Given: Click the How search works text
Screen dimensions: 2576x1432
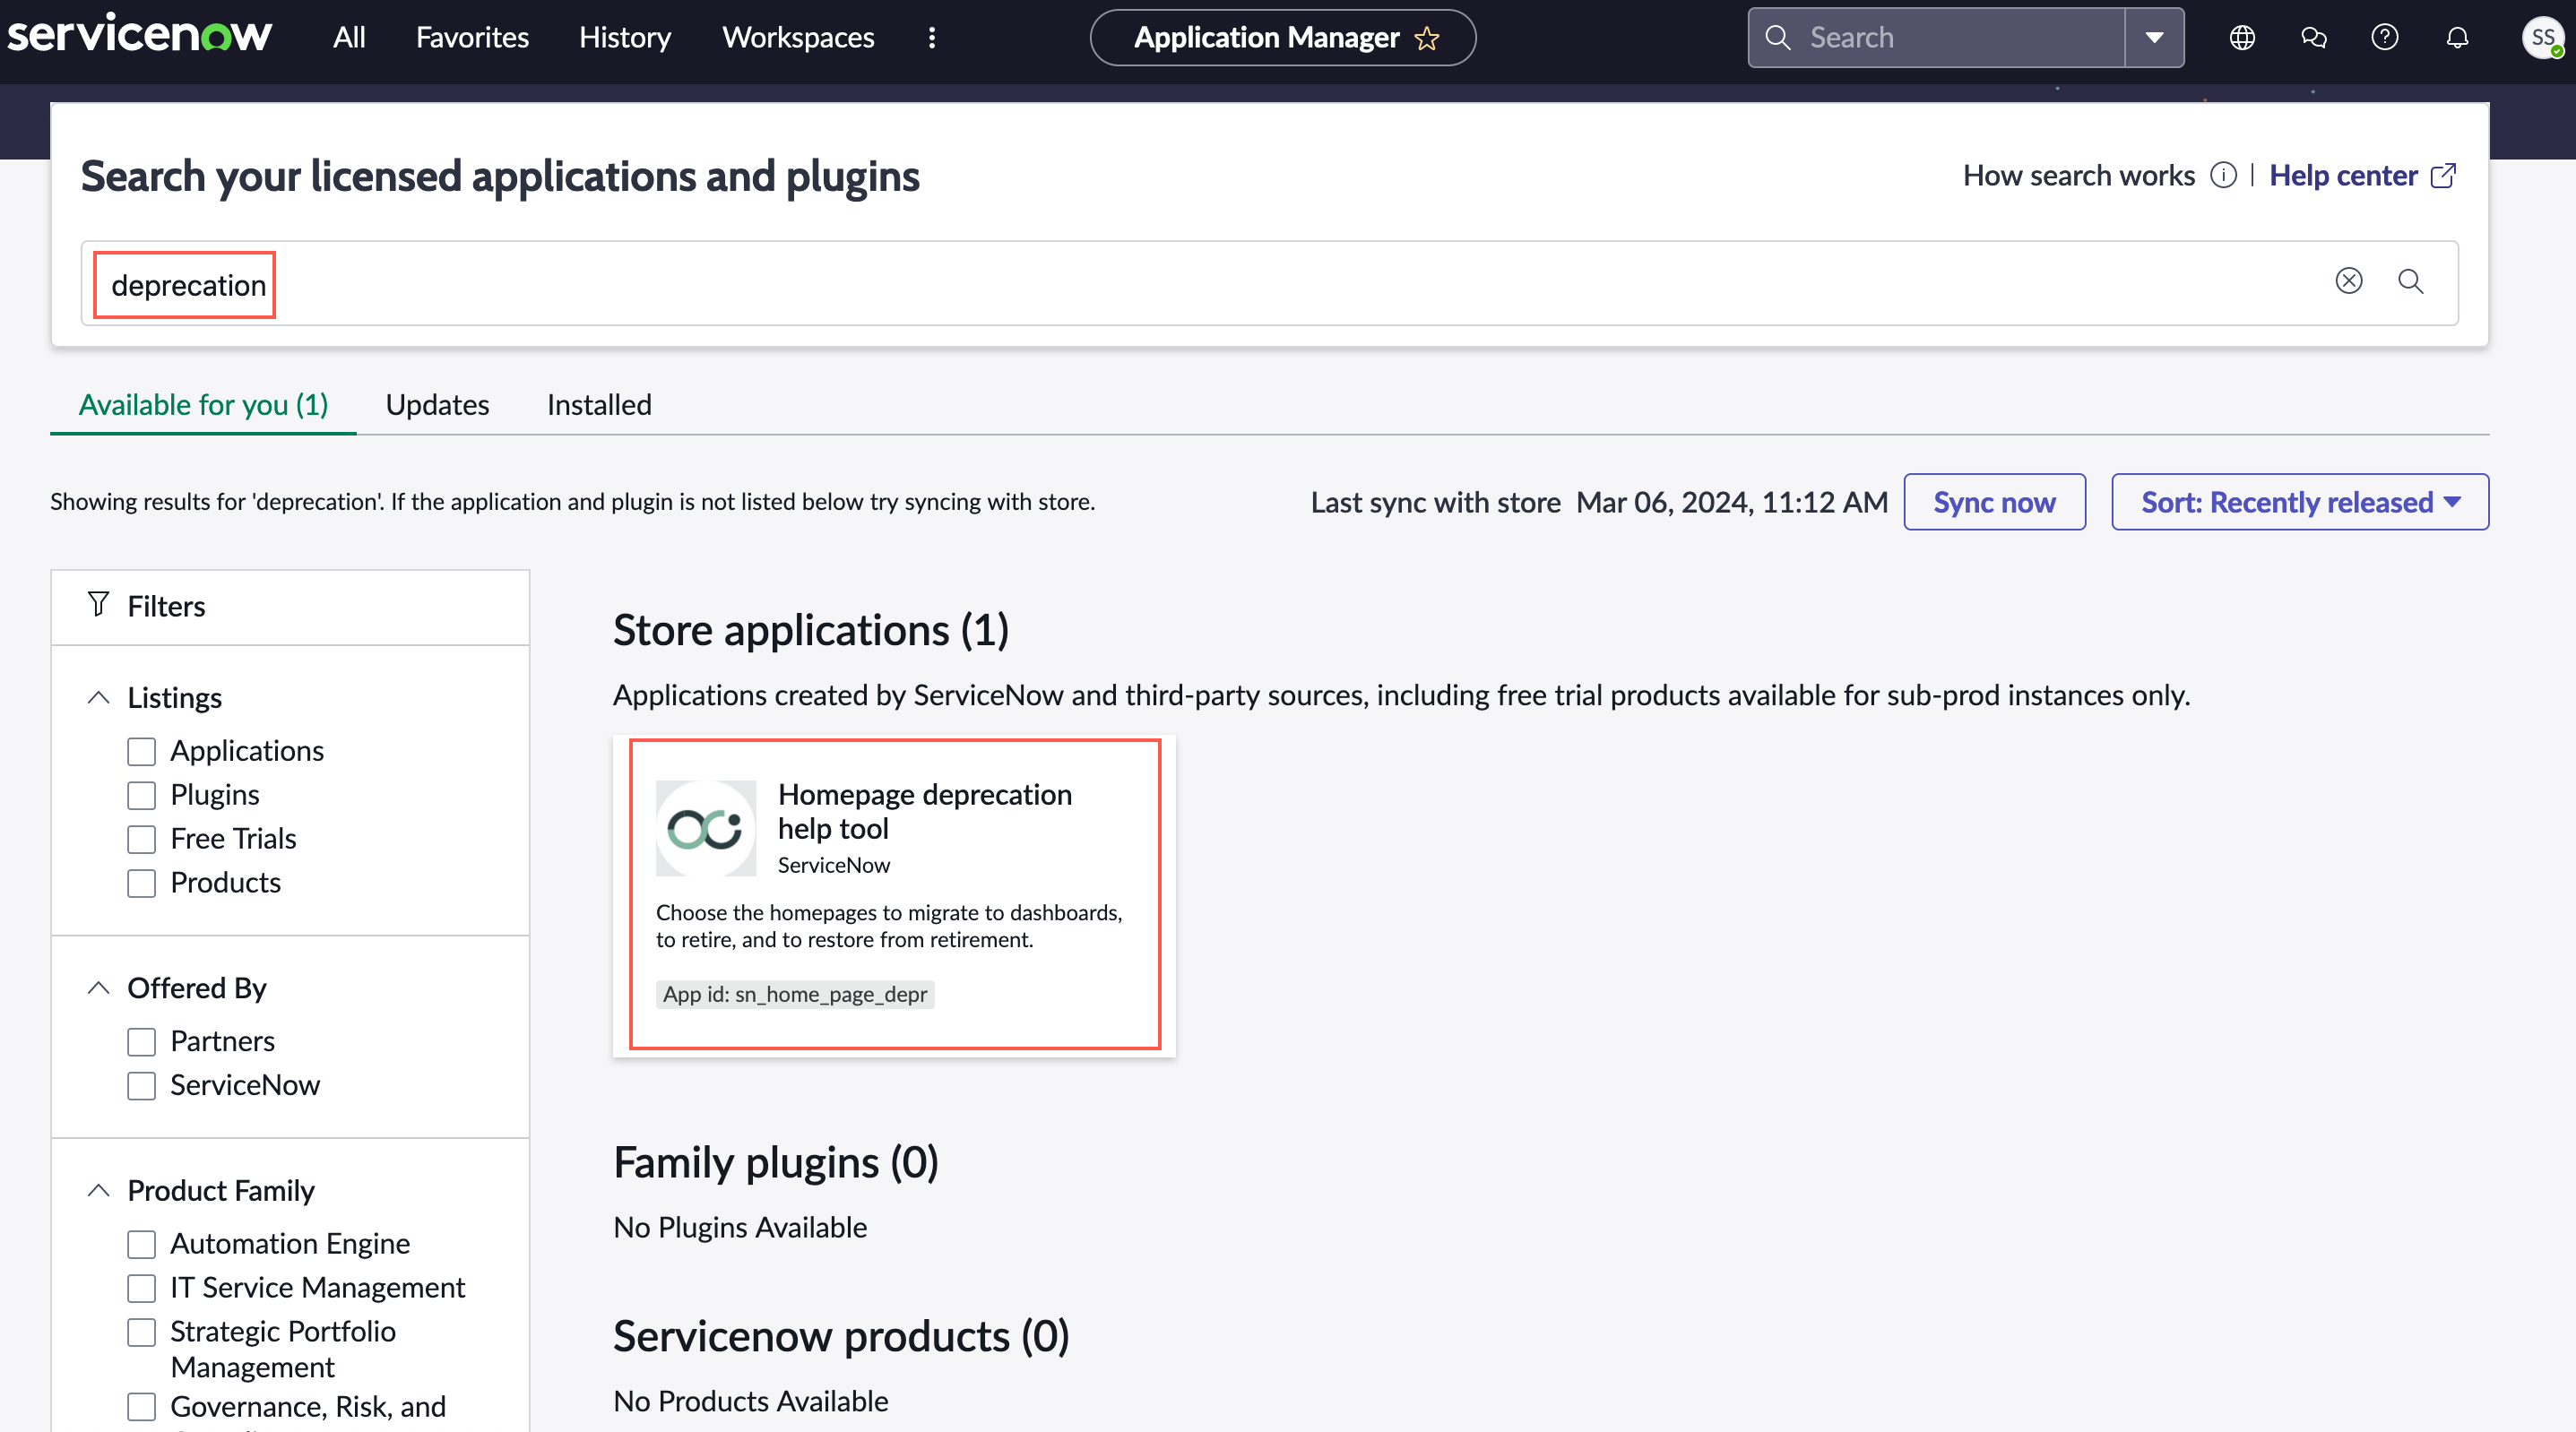Looking at the screenshot, I should pos(2078,175).
